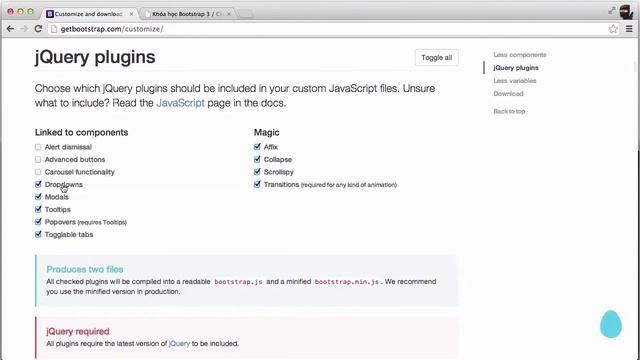Uncheck the Transitions checkbox
Image resolution: width=640 pixels, height=360 pixels.
click(x=257, y=184)
